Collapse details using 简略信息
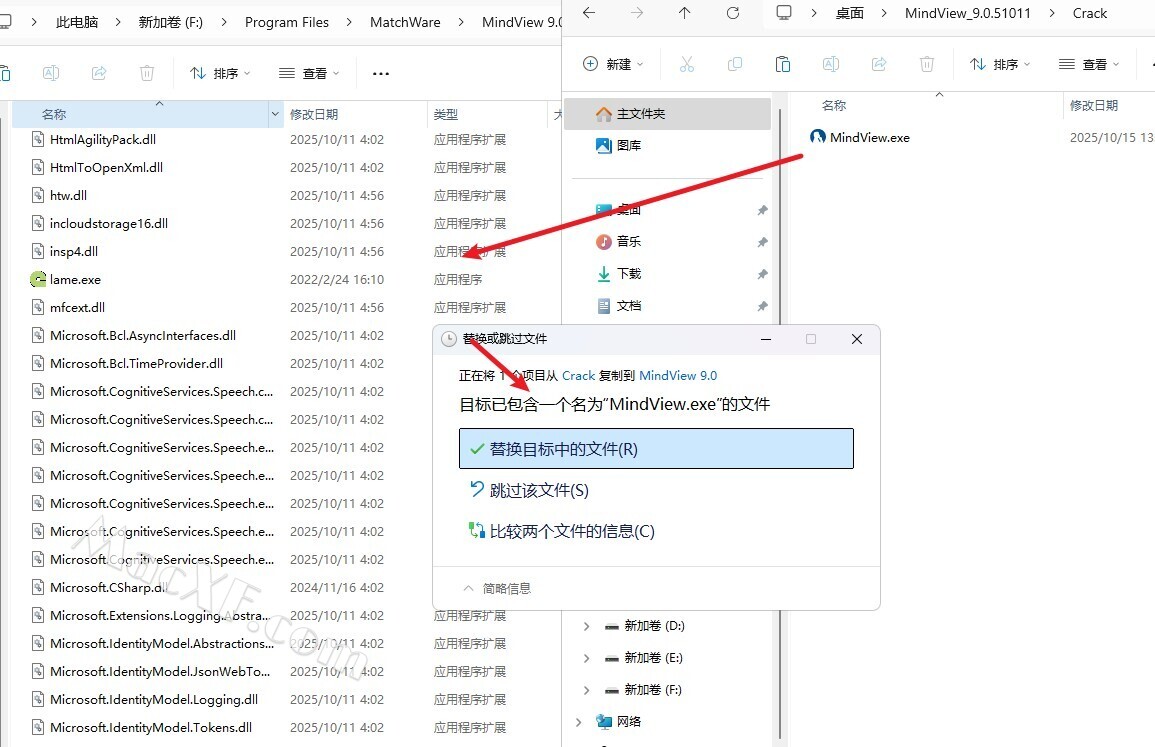 click(497, 588)
